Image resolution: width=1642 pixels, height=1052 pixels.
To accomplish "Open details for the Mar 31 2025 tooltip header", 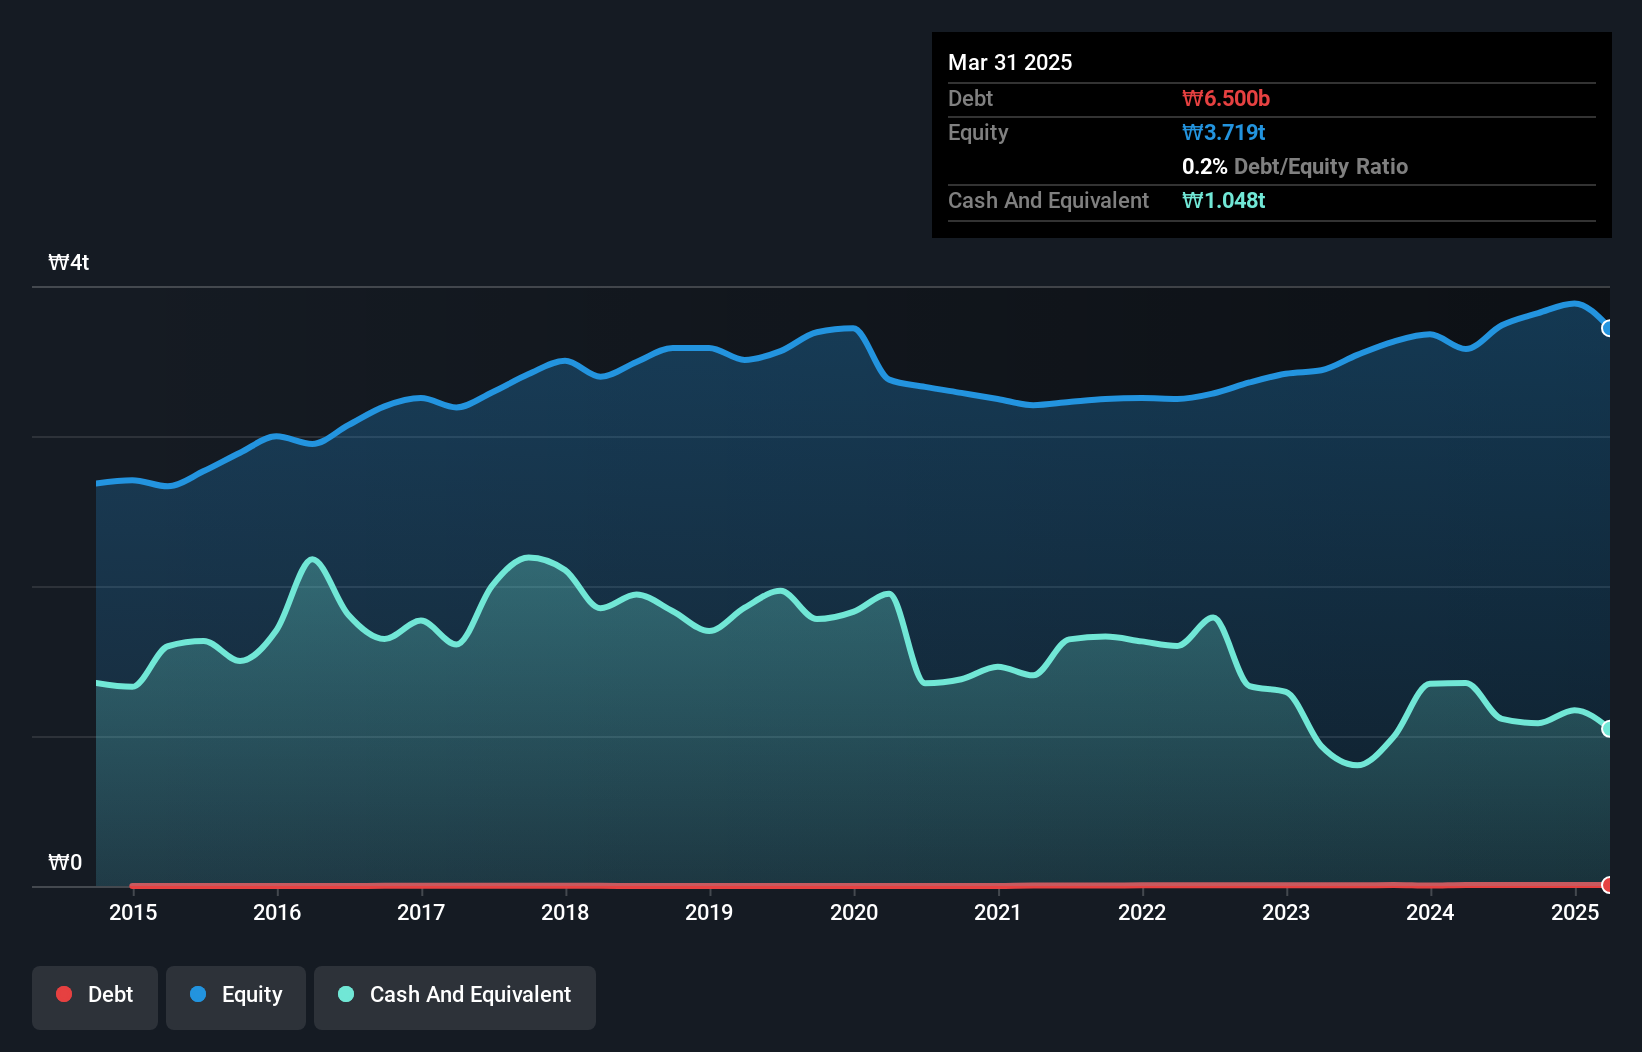I will (1010, 62).
